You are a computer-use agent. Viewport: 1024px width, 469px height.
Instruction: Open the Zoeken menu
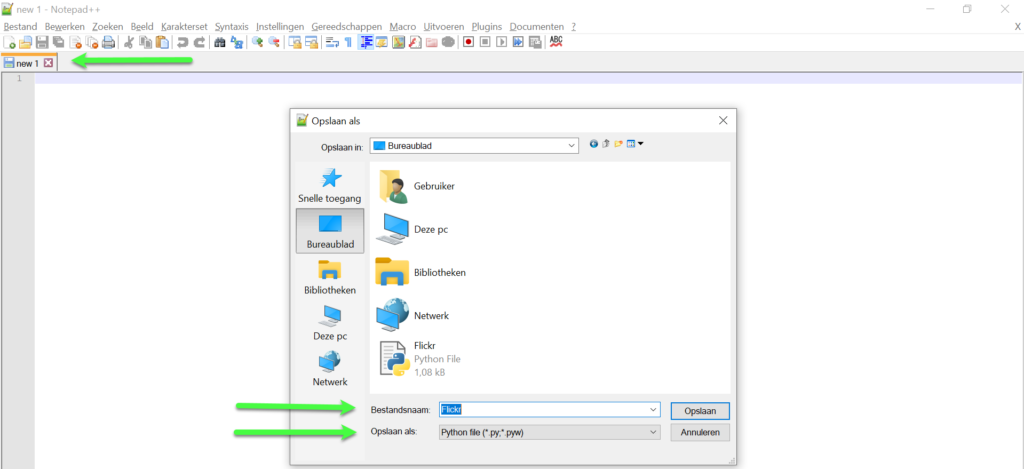pyautogui.click(x=108, y=27)
